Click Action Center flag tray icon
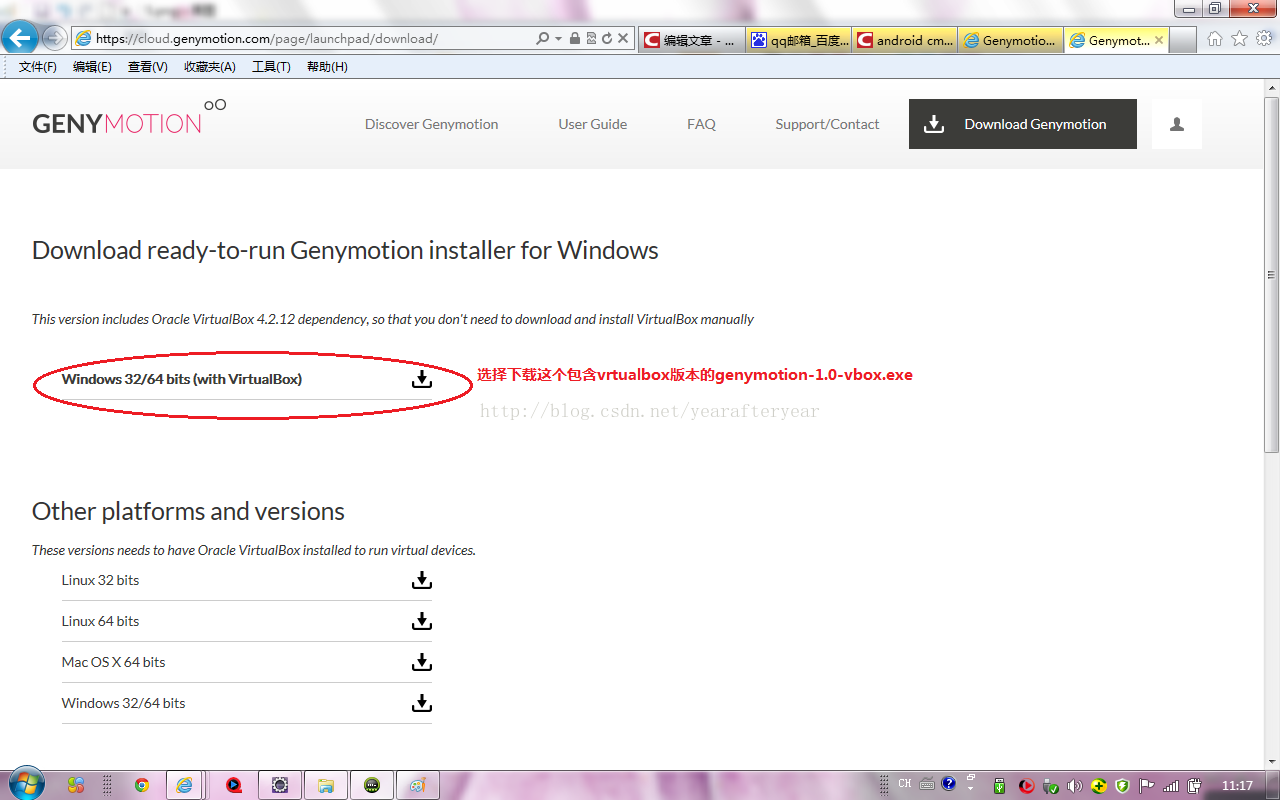1280x800 pixels. click(1147, 785)
